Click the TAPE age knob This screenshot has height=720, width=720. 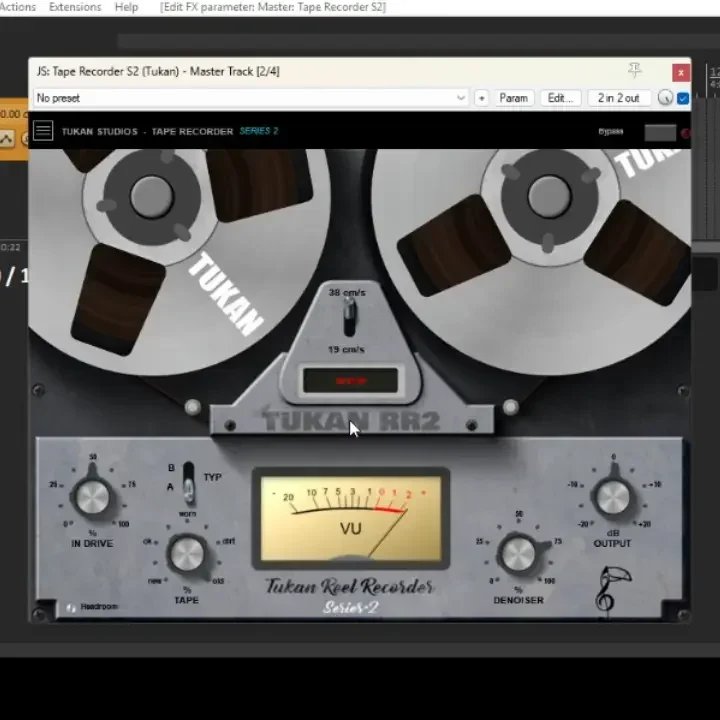[x=186, y=554]
